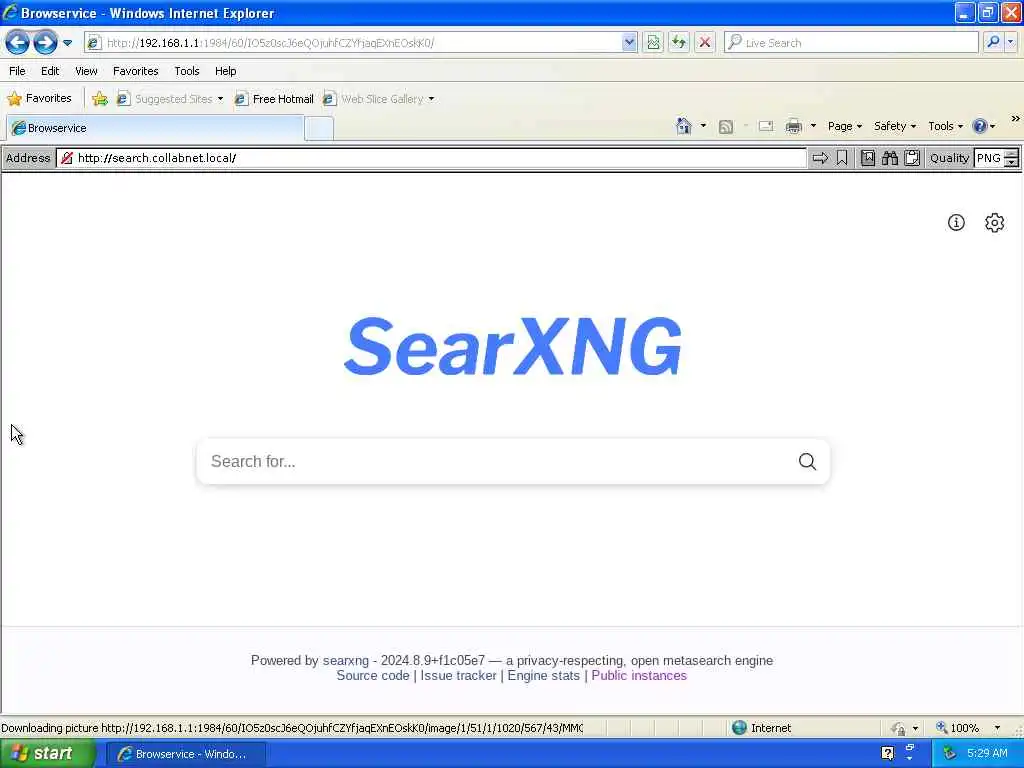Screen dimensions: 1024x768
Task: Expand the IE address bar URL dropdown
Action: (x=629, y=43)
